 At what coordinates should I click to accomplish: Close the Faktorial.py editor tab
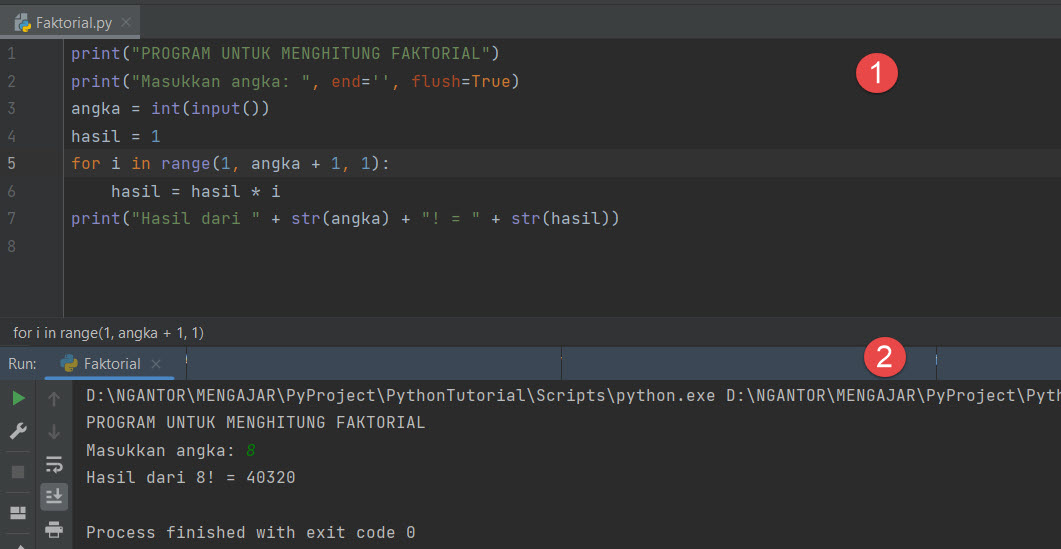125,22
